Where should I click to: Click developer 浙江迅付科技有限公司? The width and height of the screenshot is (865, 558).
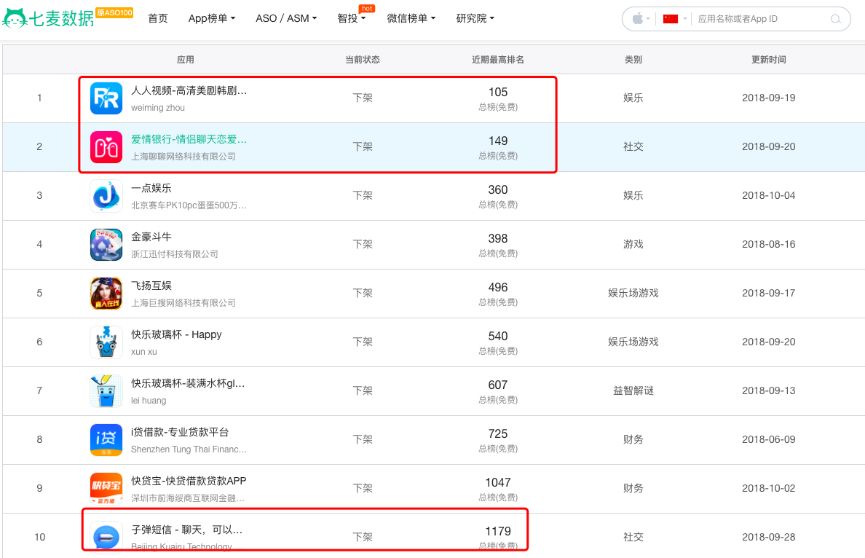coord(174,254)
